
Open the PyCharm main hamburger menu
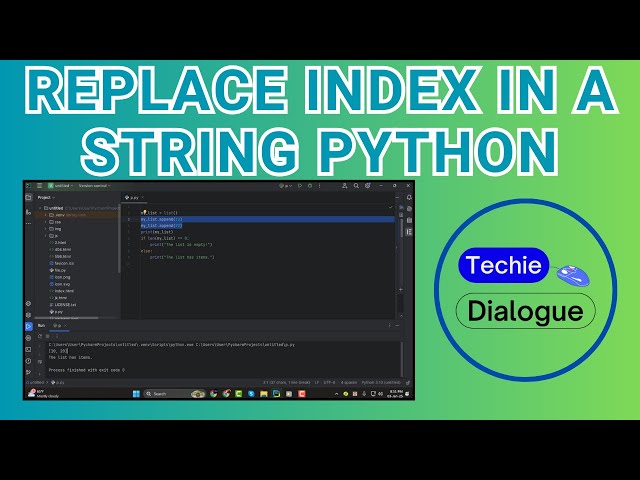pos(40,186)
